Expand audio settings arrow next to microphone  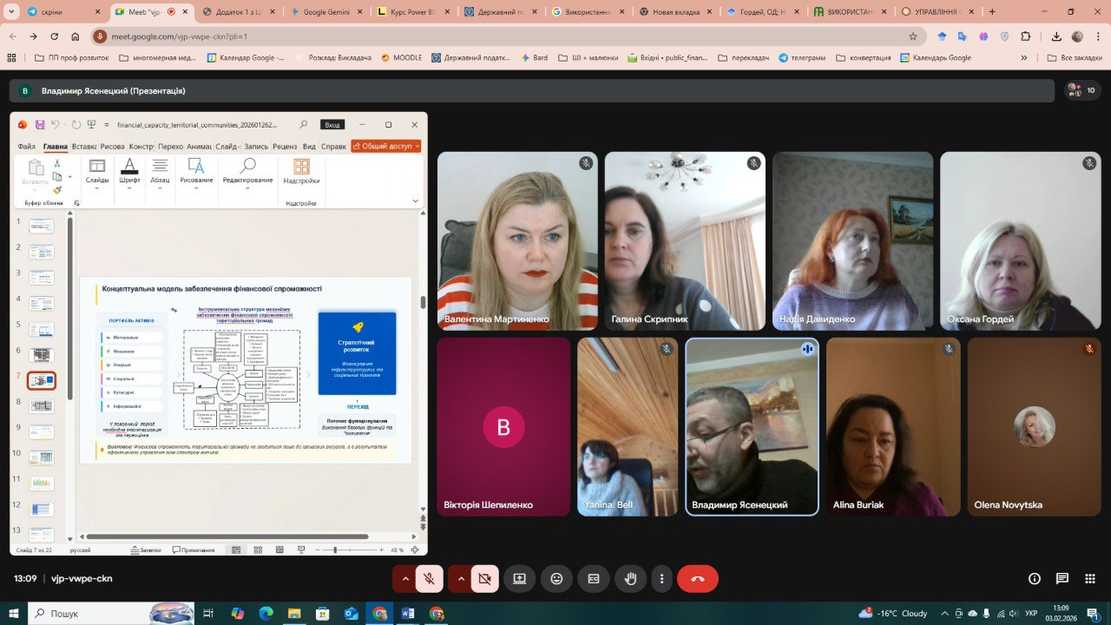(405, 578)
